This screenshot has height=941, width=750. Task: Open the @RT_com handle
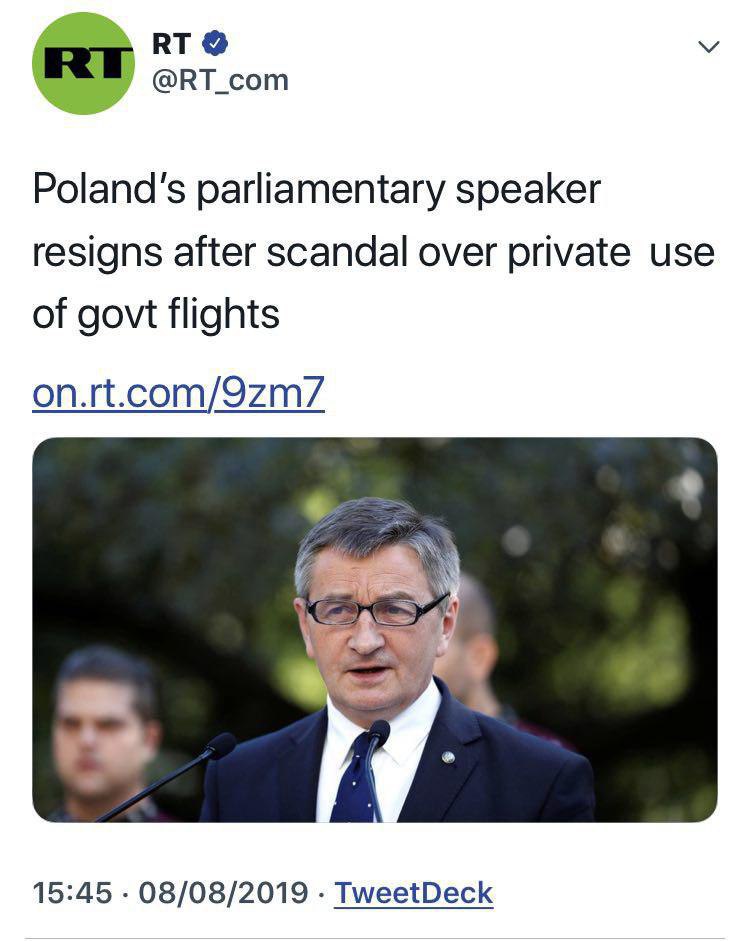tap(220, 80)
